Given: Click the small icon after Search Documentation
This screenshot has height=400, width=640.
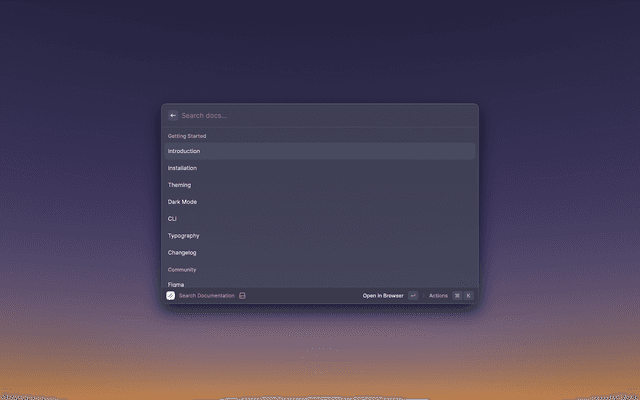Looking at the screenshot, I should (242, 296).
